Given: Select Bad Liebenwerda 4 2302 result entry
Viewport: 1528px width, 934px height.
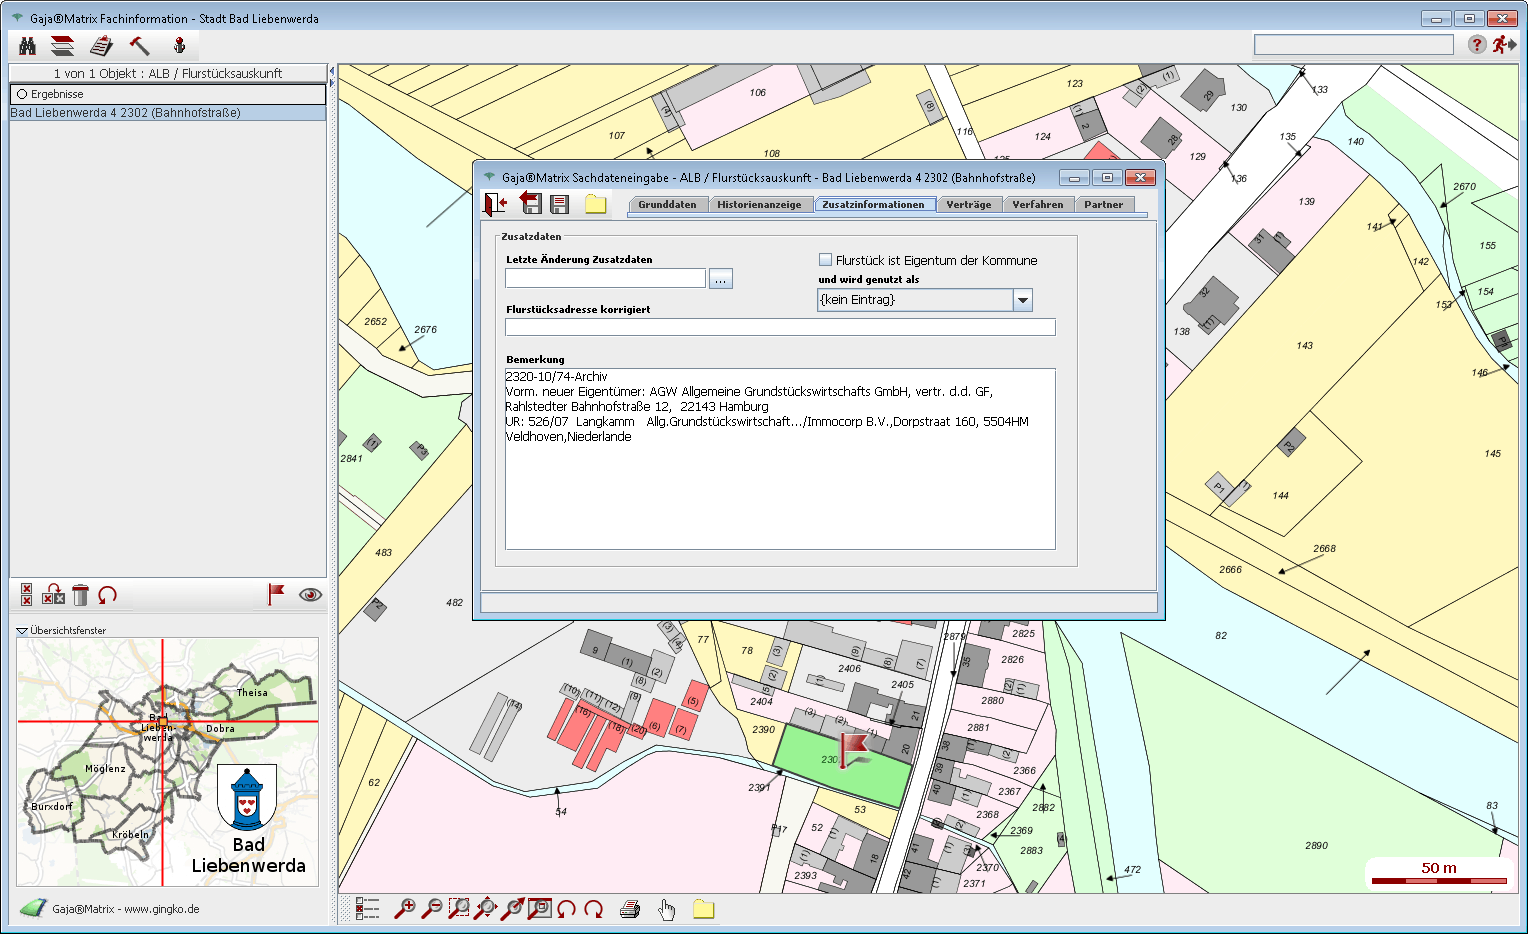Looking at the screenshot, I should 125,113.
